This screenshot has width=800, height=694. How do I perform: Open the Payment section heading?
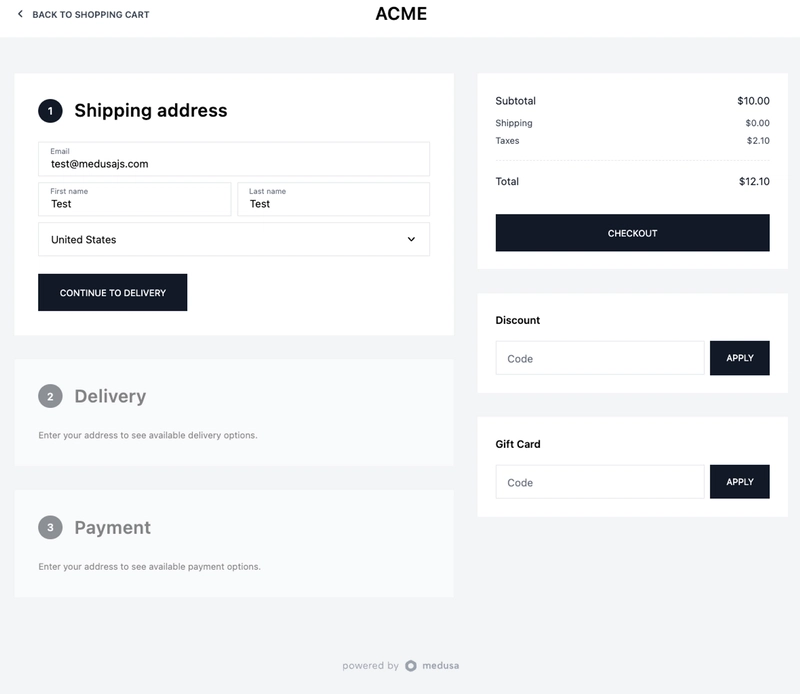point(112,527)
